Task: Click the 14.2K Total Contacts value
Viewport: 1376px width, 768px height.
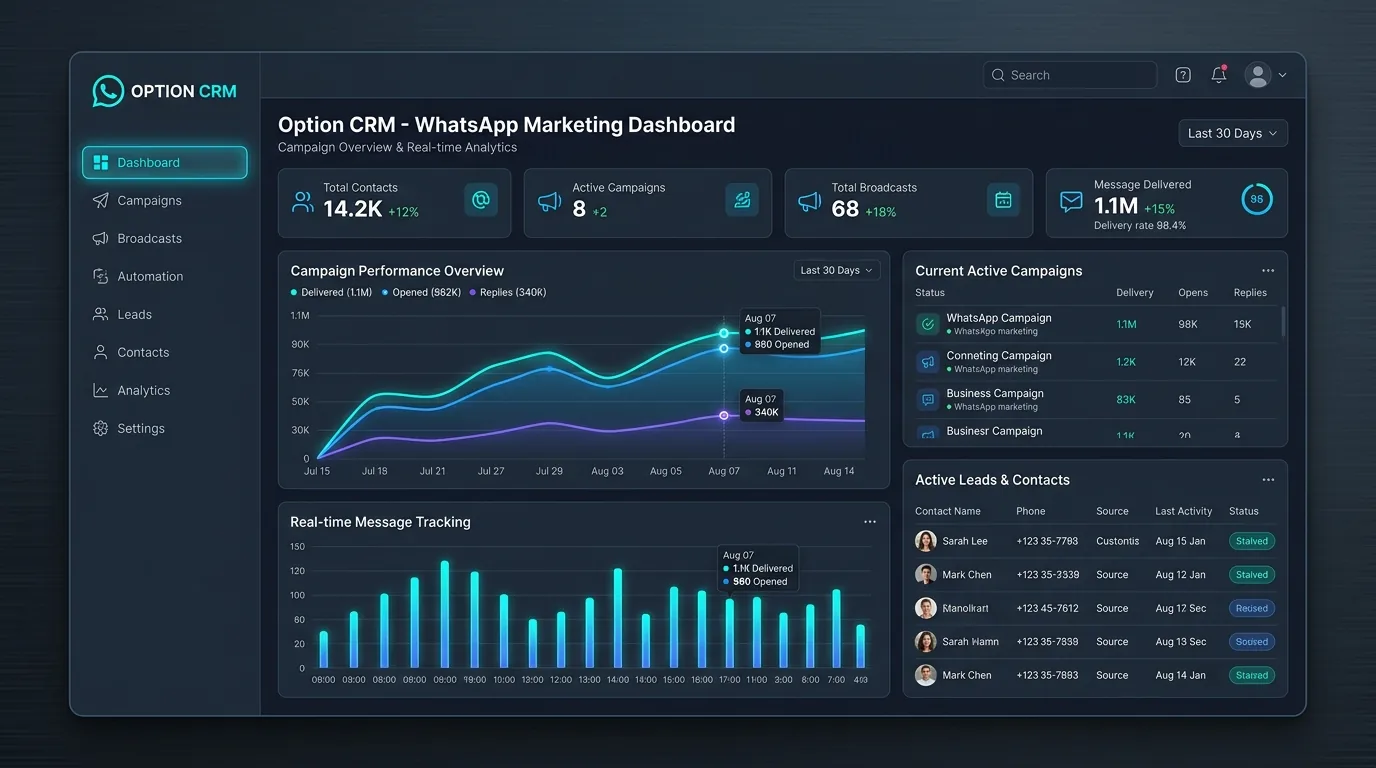Action: pyautogui.click(x=352, y=208)
